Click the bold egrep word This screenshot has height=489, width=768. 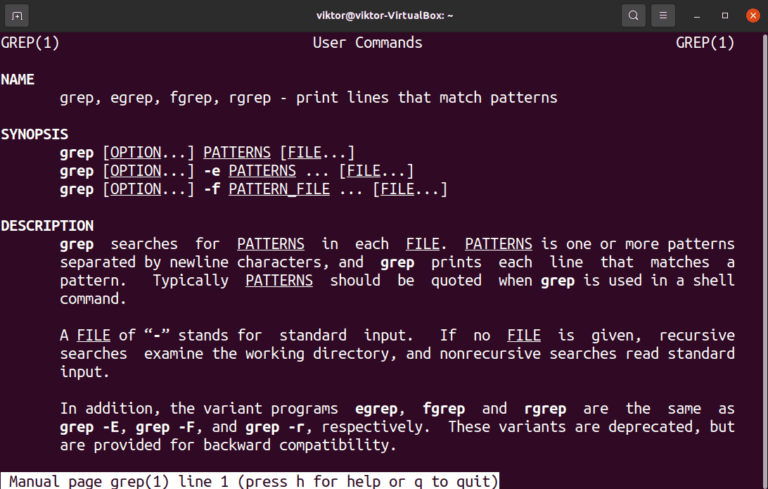pyautogui.click(x=376, y=409)
